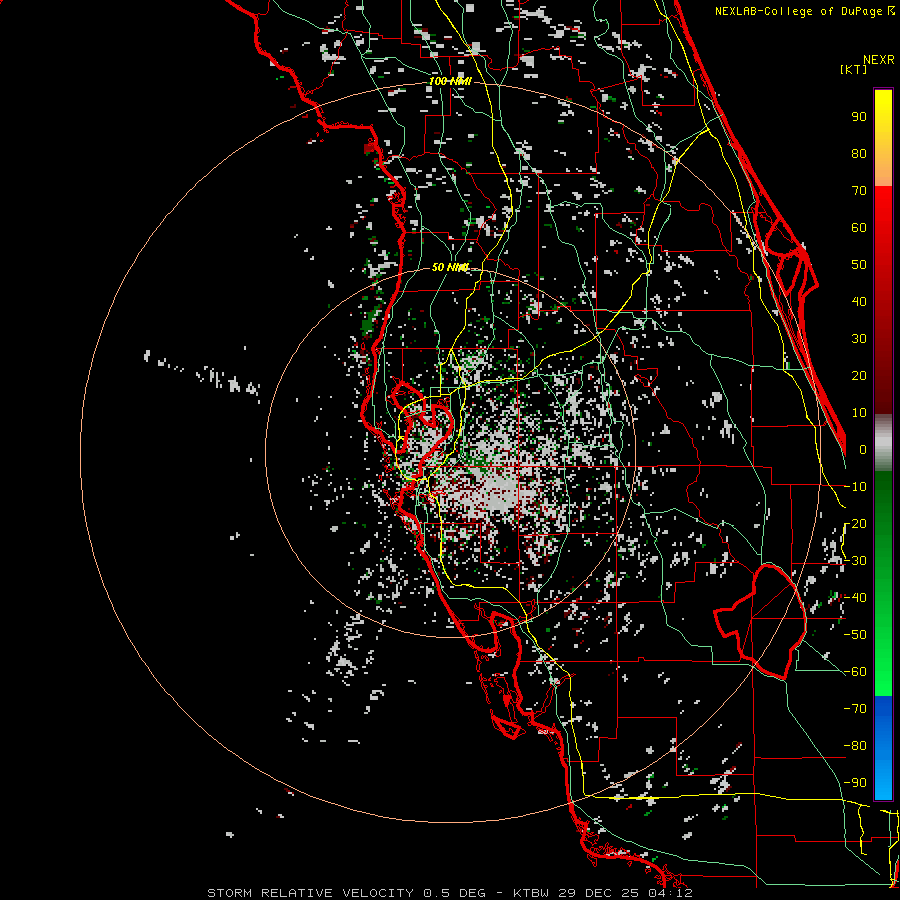
Task: Click the -20 scale label
Action: point(855,524)
